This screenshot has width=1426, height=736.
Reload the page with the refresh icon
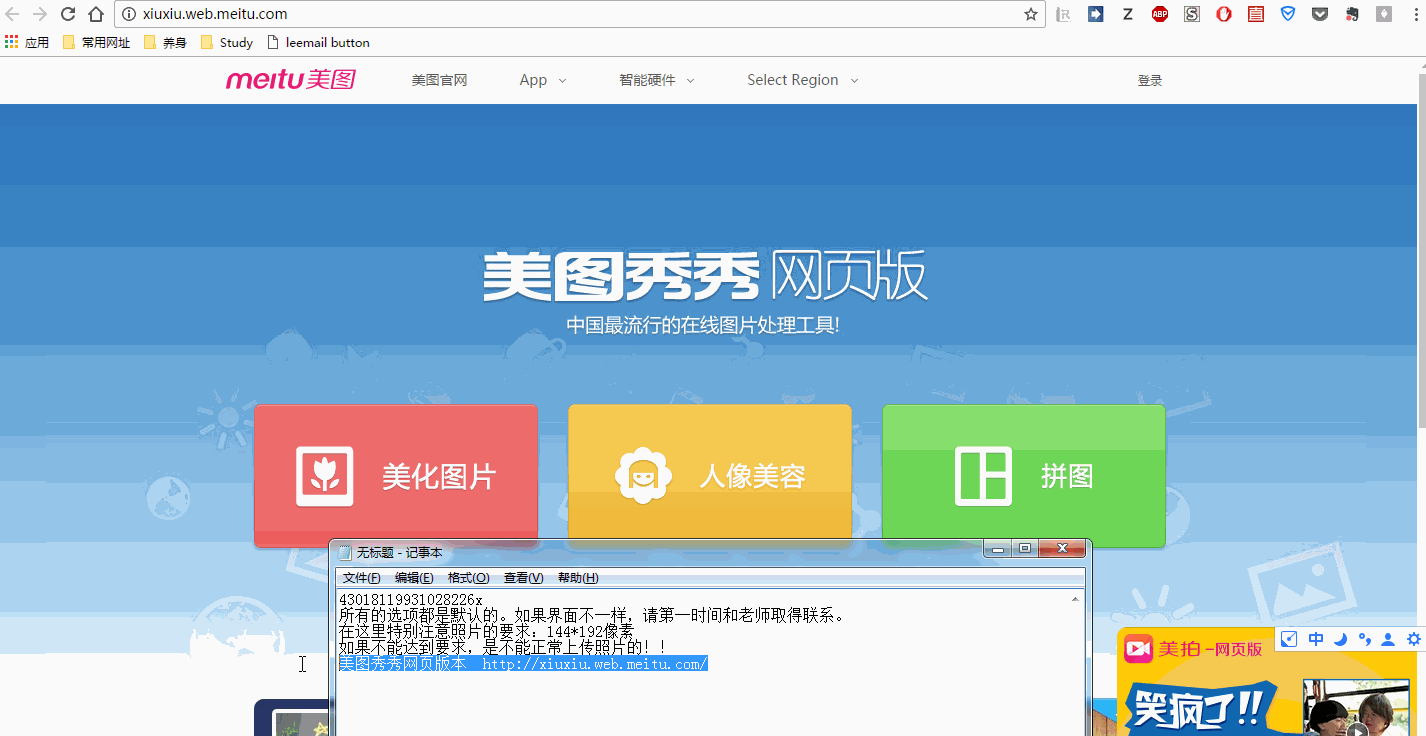(x=68, y=14)
